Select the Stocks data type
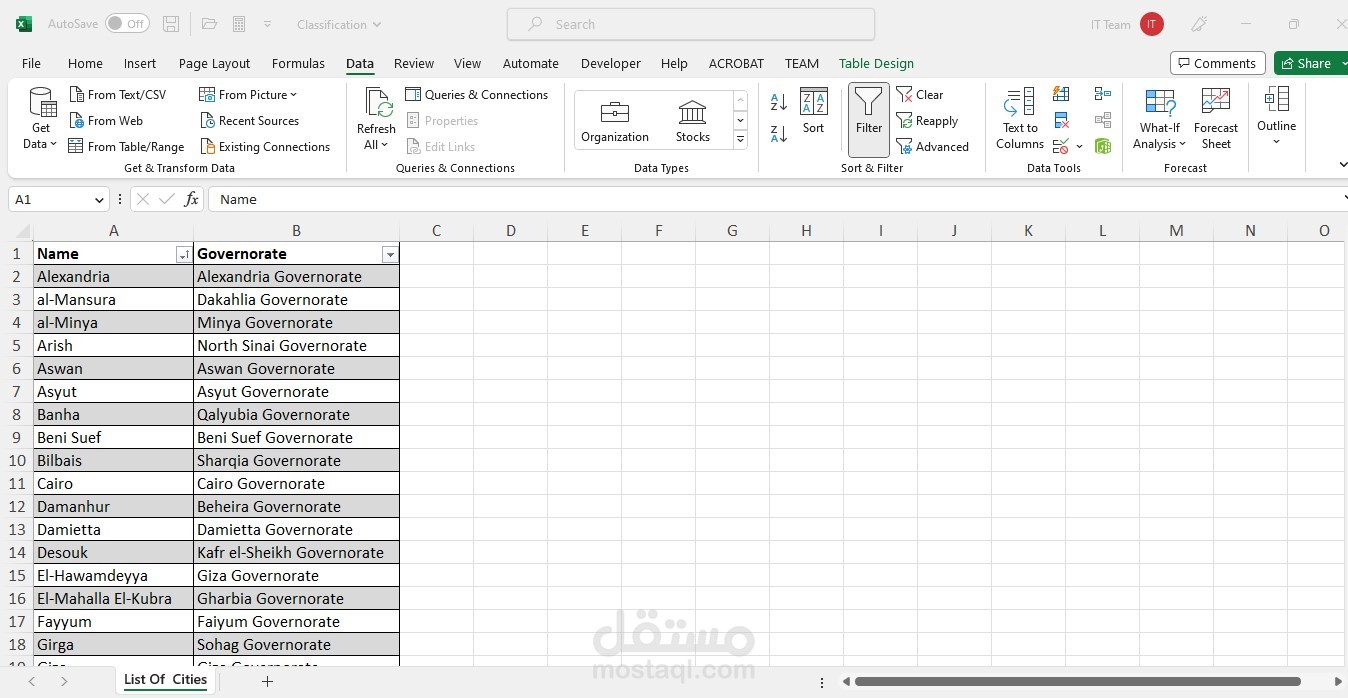The height and width of the screenshot is (698, 1348). 692,120
